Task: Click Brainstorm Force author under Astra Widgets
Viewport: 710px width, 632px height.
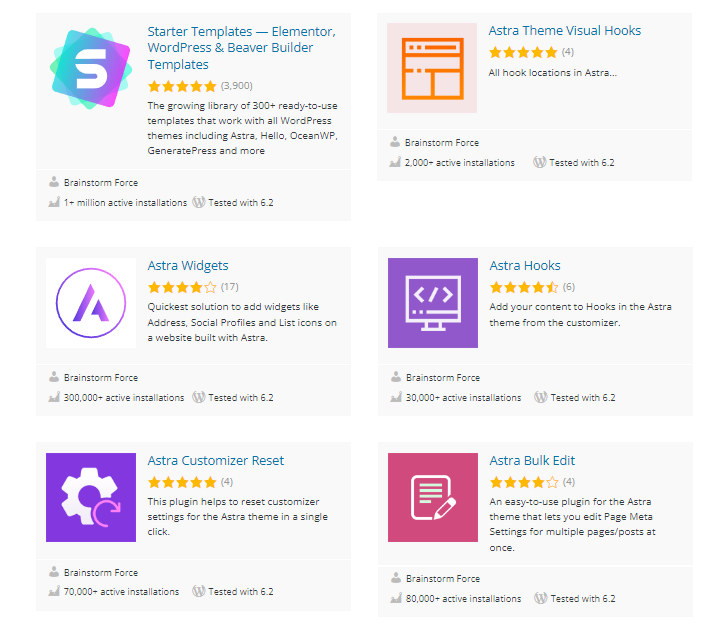Action: 101,378
